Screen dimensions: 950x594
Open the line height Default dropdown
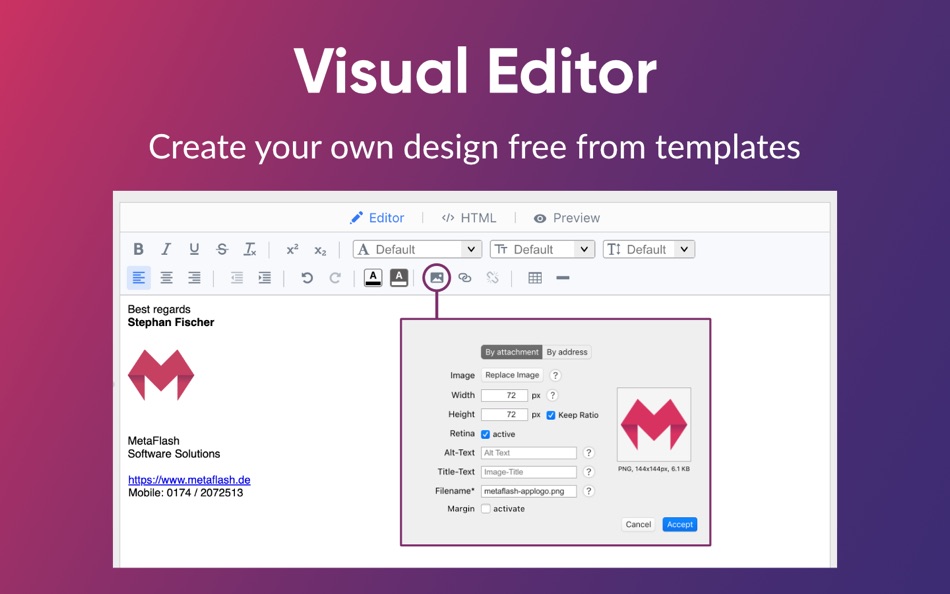(649, 249)
